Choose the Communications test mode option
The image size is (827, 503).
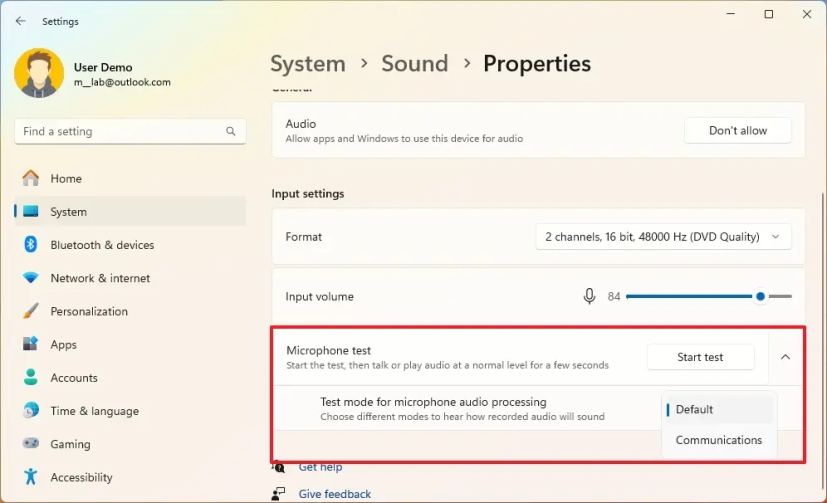(x=718, y=440)
